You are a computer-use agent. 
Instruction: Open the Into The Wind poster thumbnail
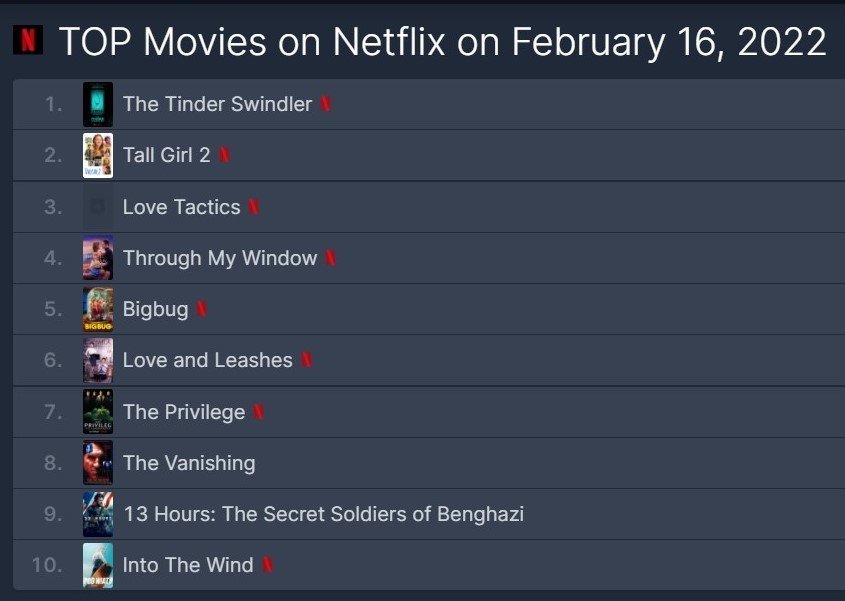[98, 565]
